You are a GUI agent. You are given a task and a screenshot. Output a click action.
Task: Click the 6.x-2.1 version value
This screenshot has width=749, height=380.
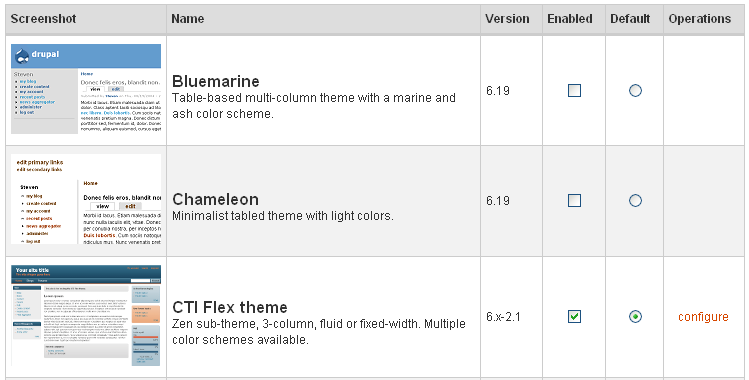click(x=503, y=317)
